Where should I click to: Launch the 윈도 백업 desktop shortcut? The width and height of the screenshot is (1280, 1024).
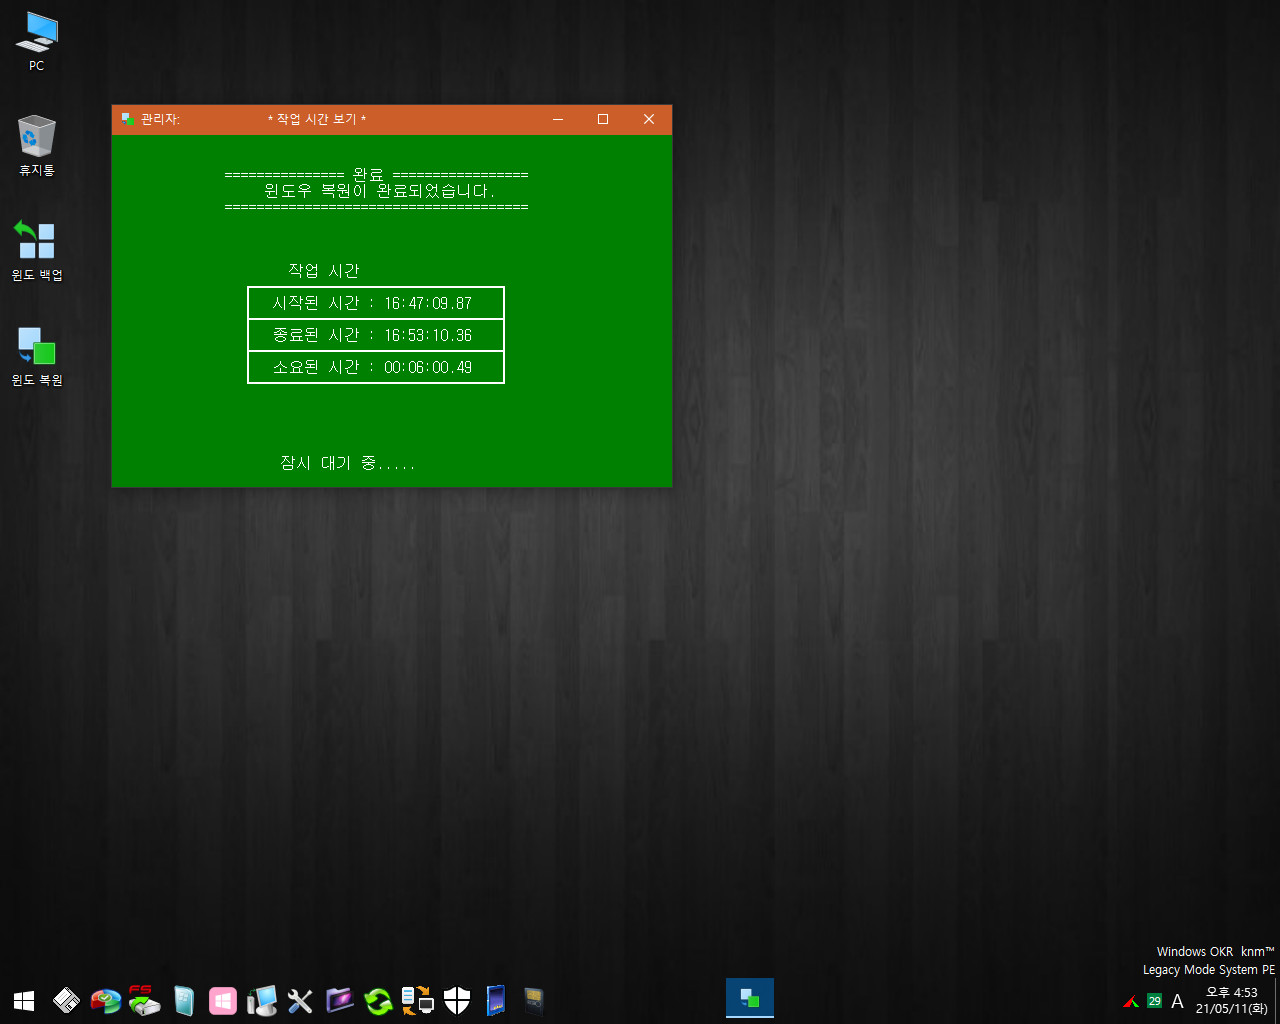[37, 250]
